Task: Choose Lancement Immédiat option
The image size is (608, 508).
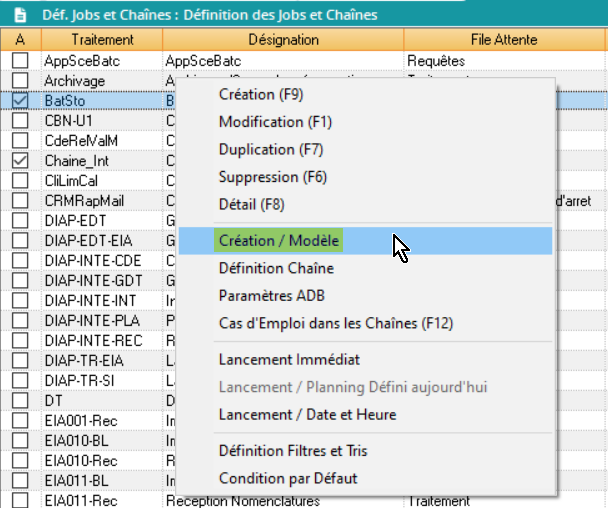Action: [x=289, y=359]
